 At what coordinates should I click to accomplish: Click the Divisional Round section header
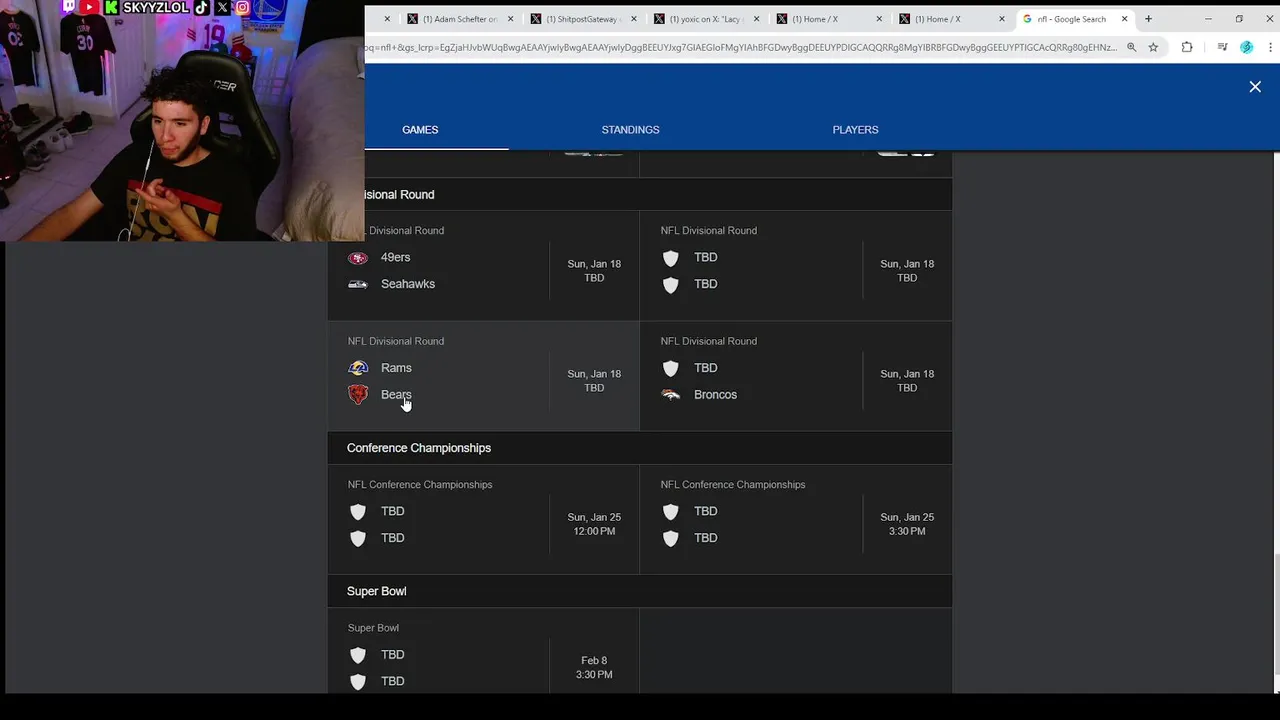pyautogui.click(x=400, y=195)
